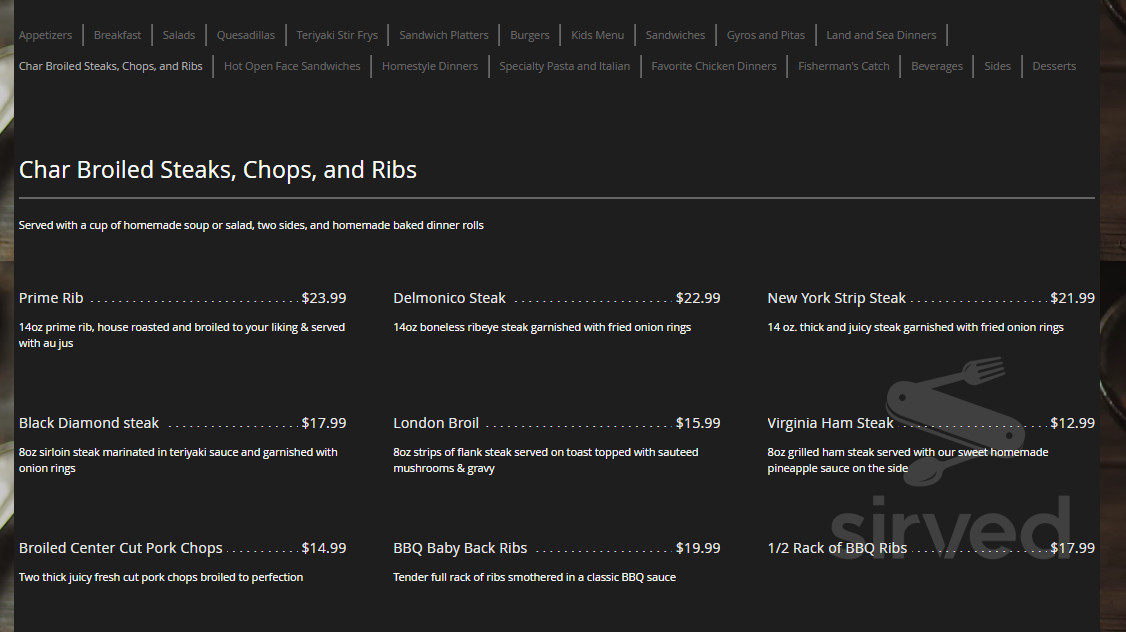Click the BBQ Baby Back Ribs item

[x=460, y=547]
